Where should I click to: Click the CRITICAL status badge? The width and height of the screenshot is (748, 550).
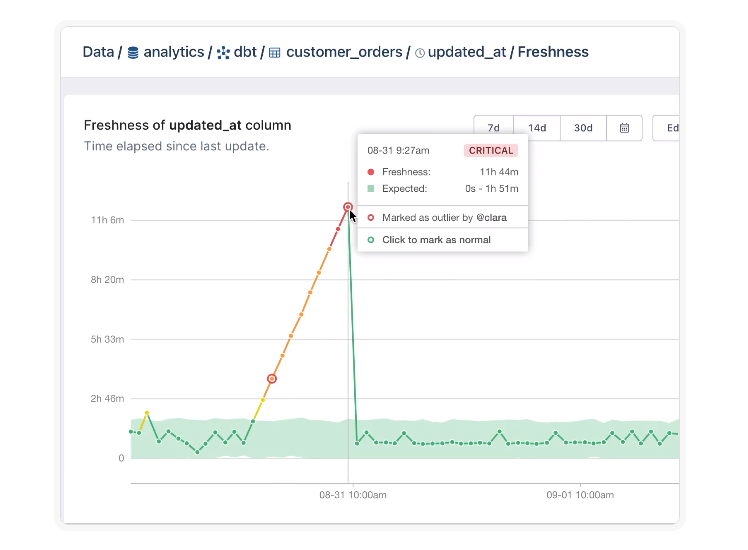coord(491,151)
